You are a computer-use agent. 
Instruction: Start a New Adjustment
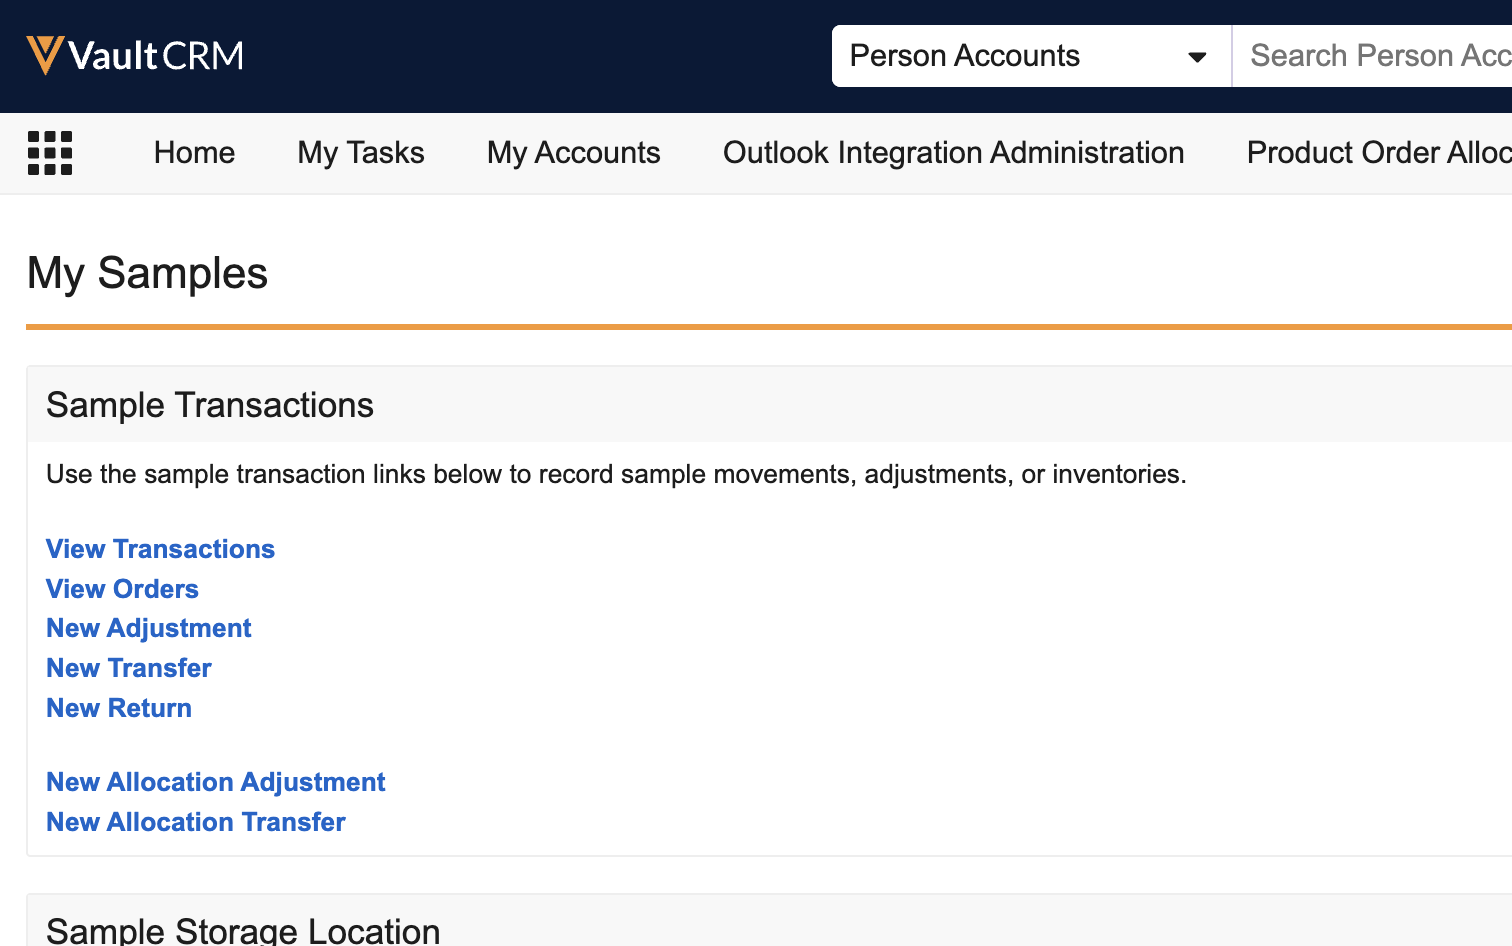point(149,628)
